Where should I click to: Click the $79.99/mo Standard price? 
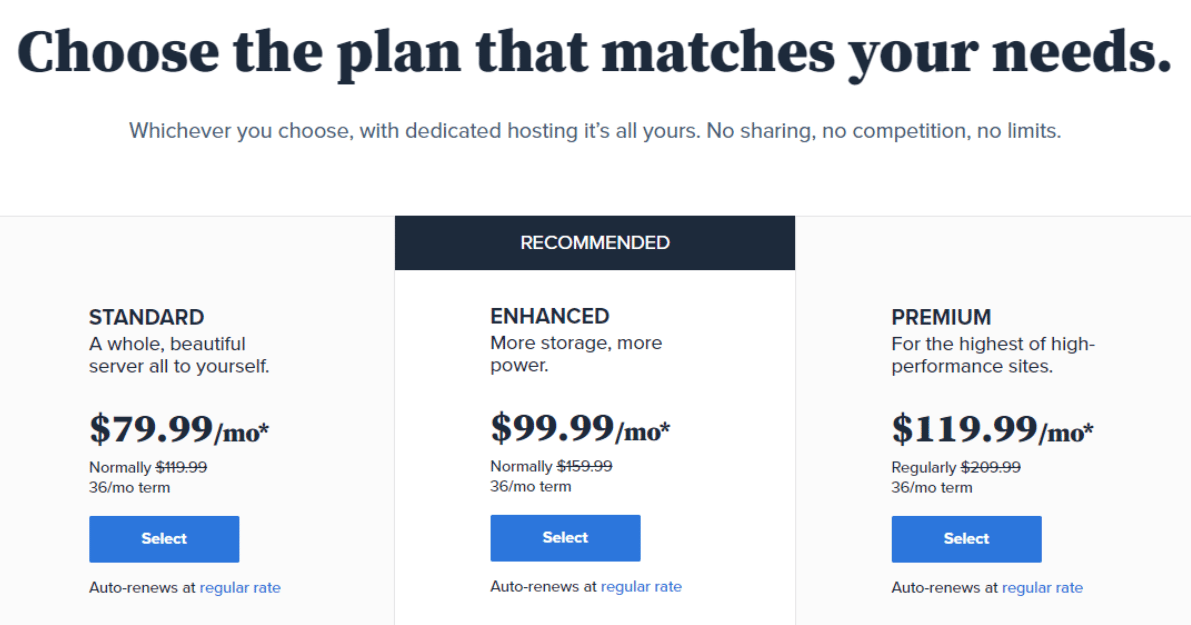(179, 429)
